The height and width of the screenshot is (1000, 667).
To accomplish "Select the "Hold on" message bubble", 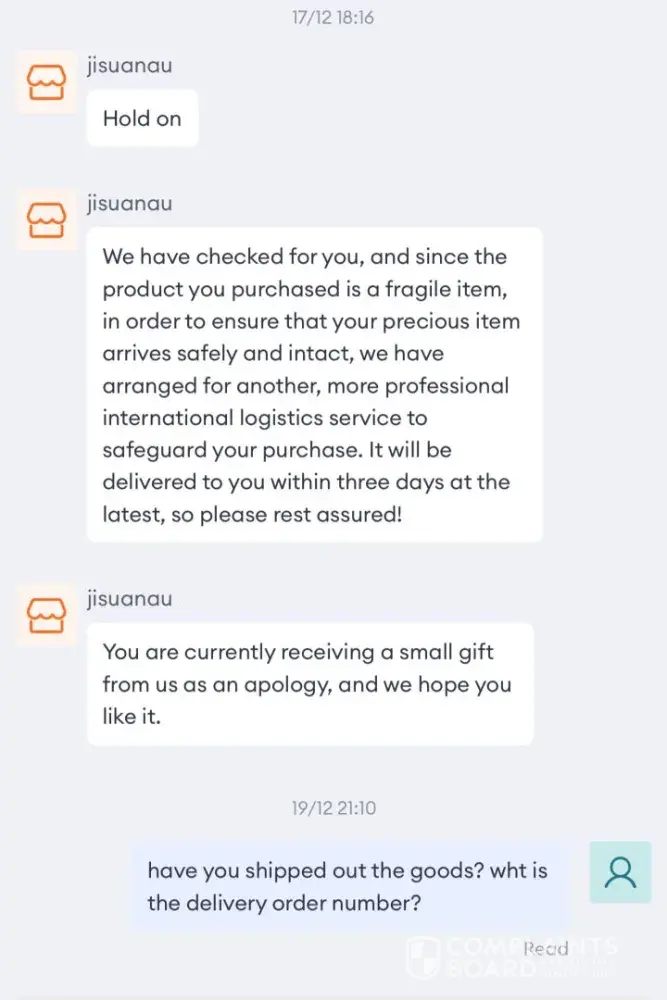I will [142, 118].
